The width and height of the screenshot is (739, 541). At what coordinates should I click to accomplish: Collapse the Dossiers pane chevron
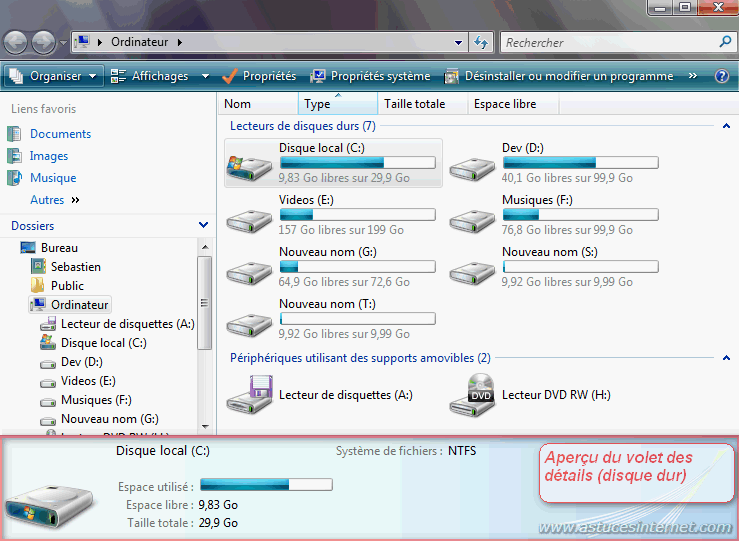(204, 225)
